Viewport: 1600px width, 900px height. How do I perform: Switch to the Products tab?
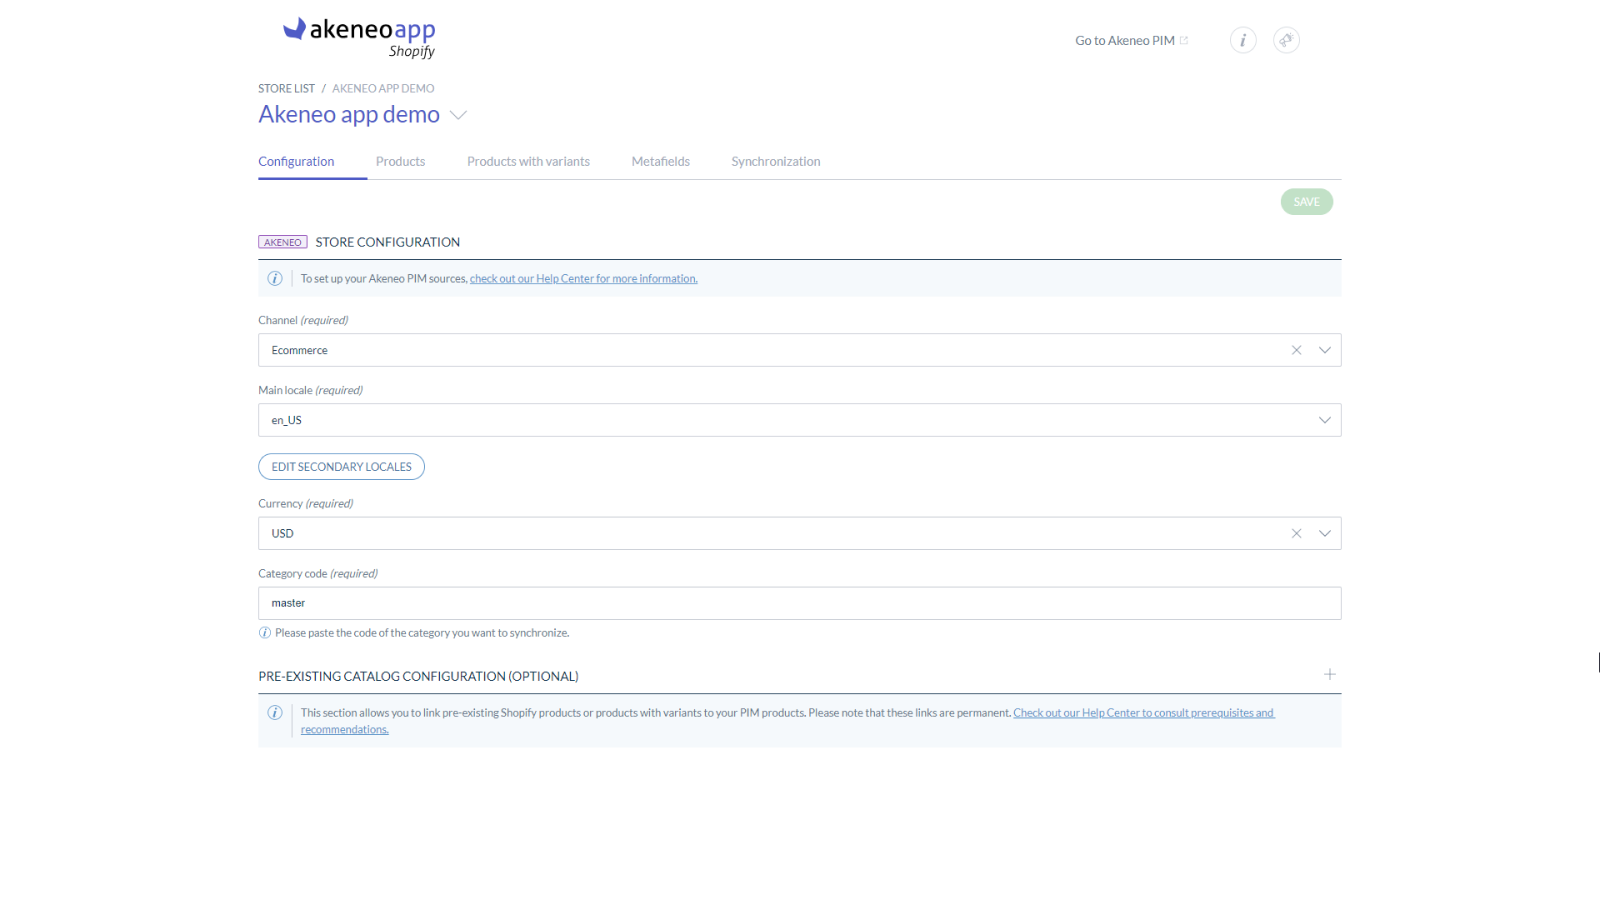[400, 161]
